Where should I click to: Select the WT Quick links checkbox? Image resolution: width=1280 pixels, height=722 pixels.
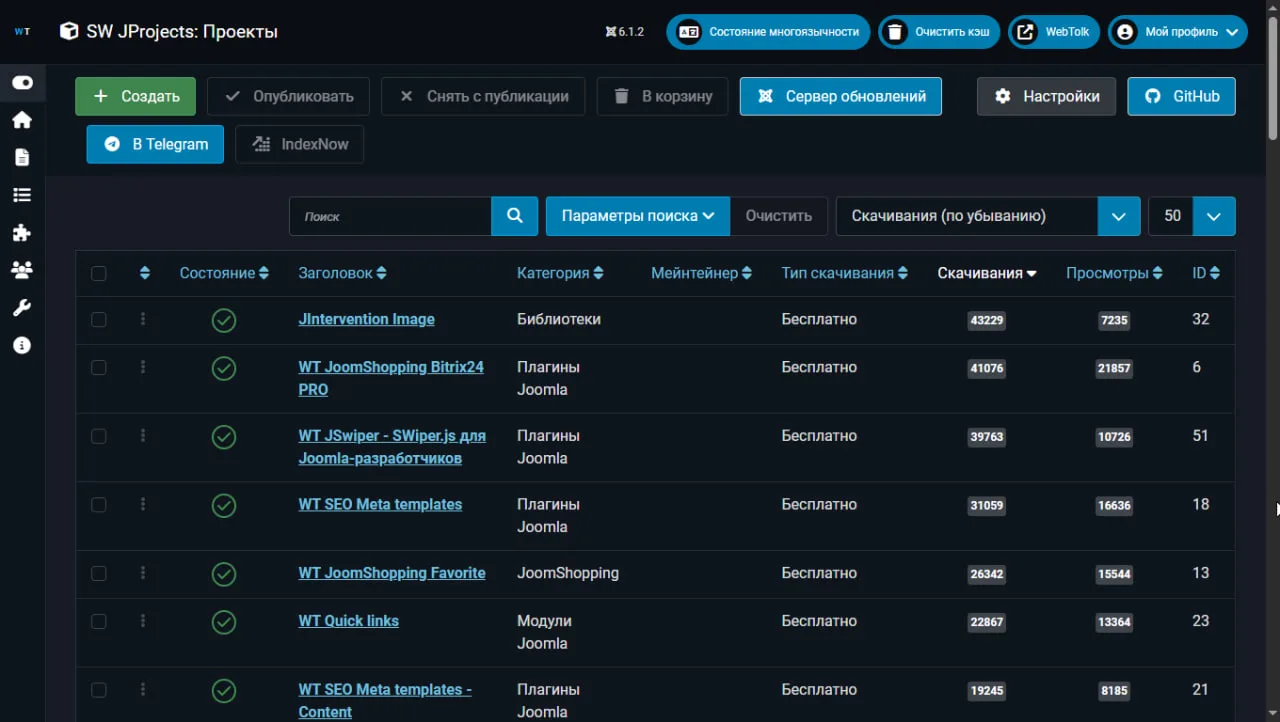[x=99, y=621]
